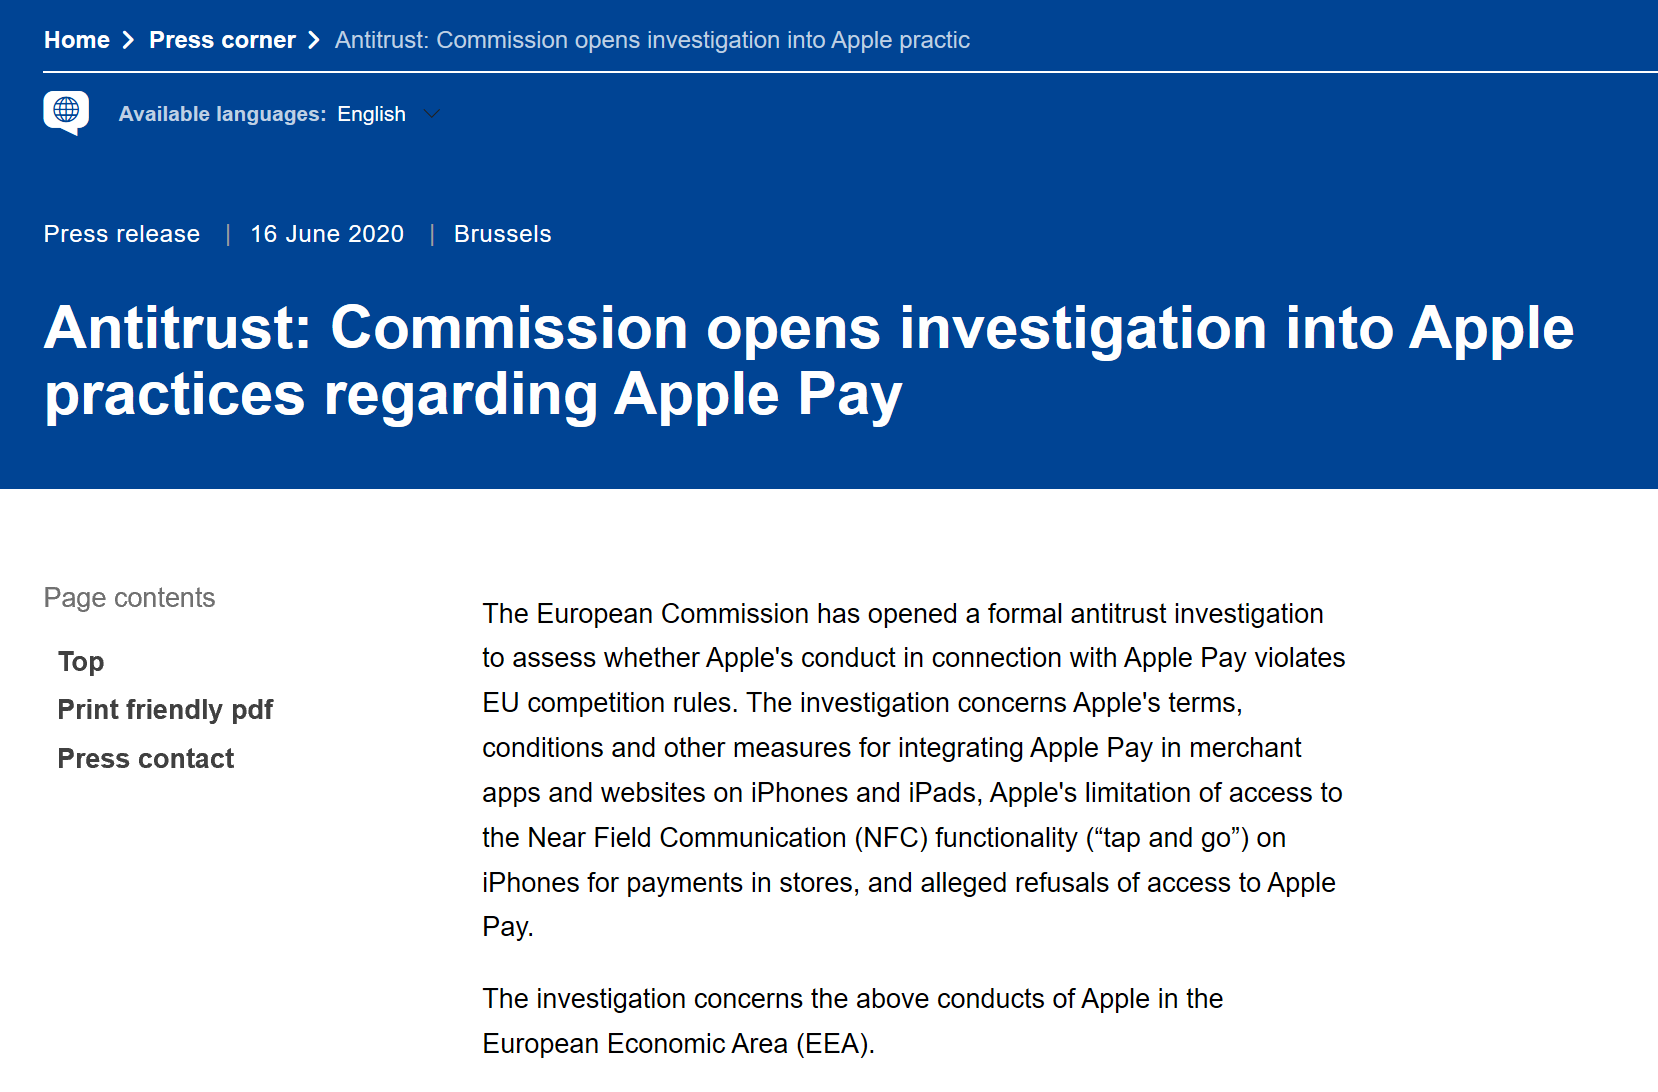
Task: Click the first paragraph about European Commission
Action: click(x=914, y=770)
